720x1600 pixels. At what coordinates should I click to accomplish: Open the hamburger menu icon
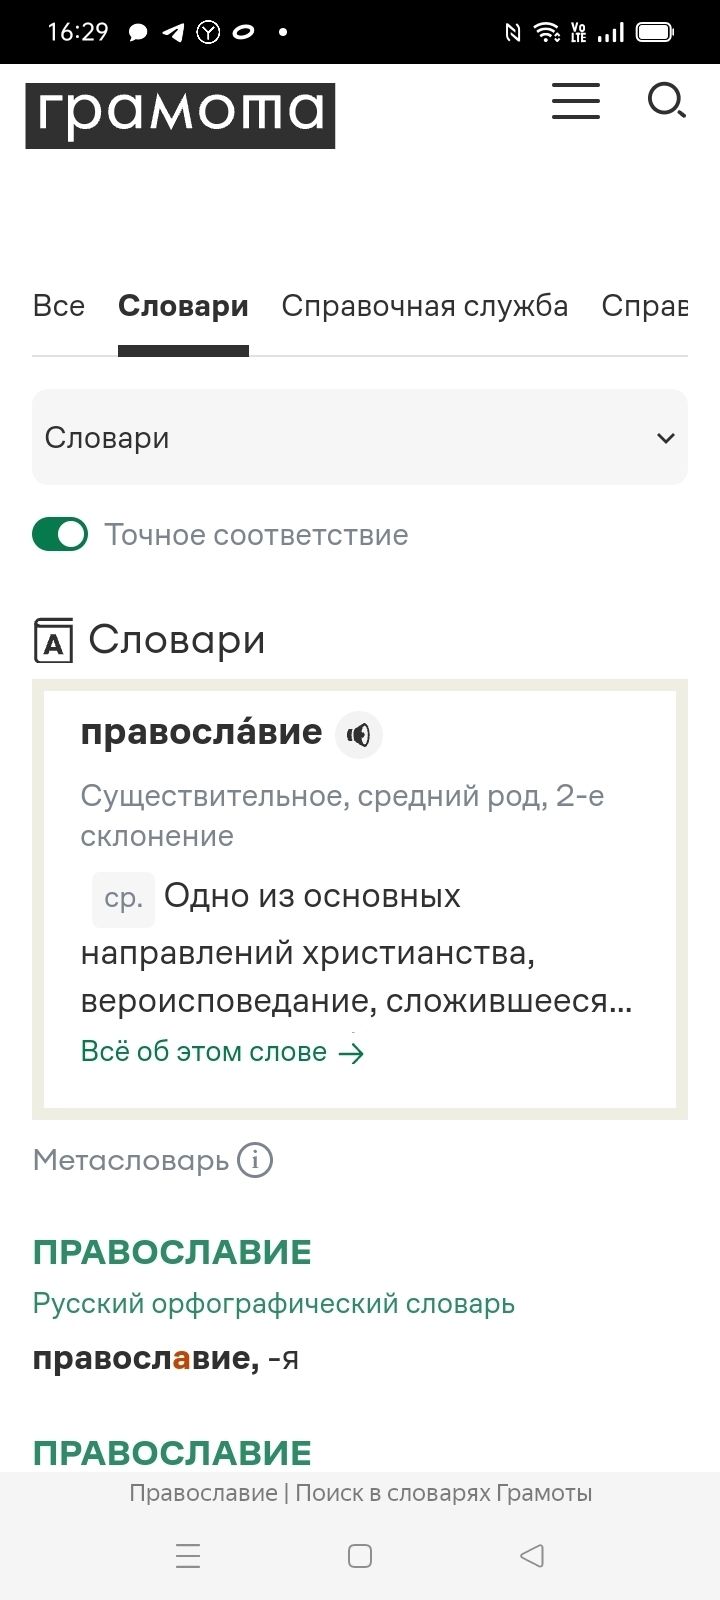point(576,101)
